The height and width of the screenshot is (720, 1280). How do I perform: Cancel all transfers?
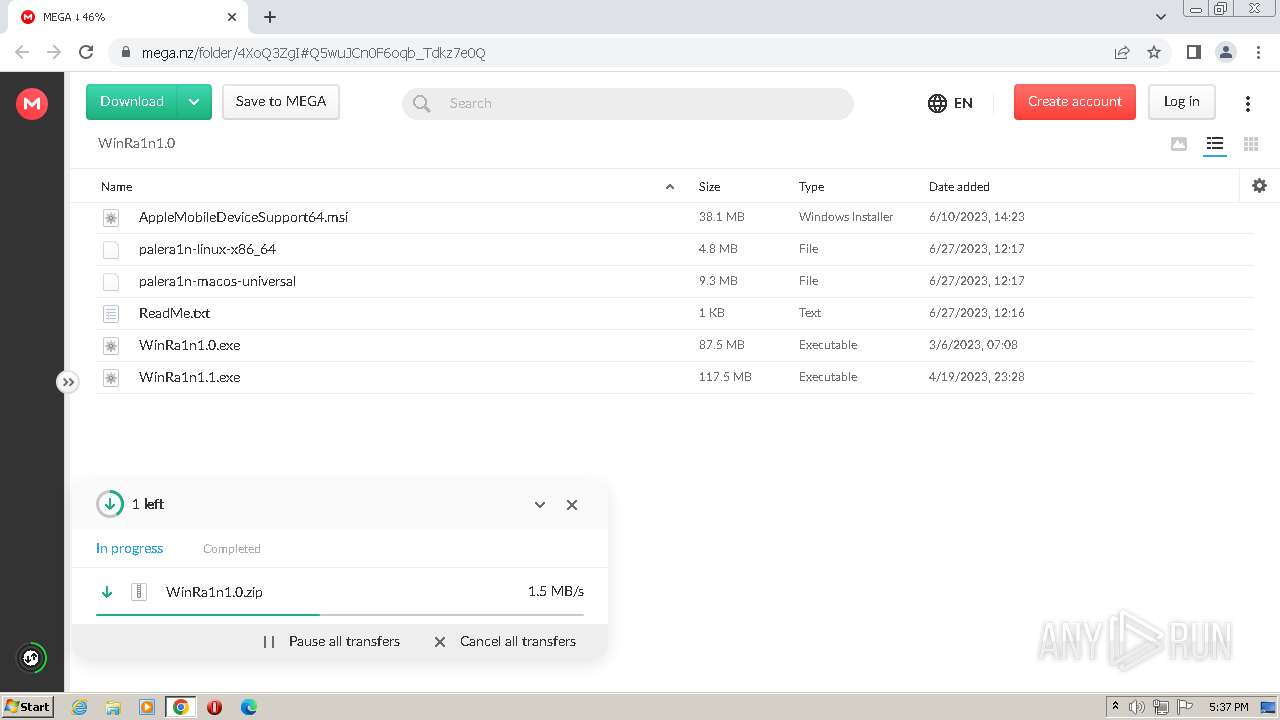pyautogui.click(x=505, y=641)
